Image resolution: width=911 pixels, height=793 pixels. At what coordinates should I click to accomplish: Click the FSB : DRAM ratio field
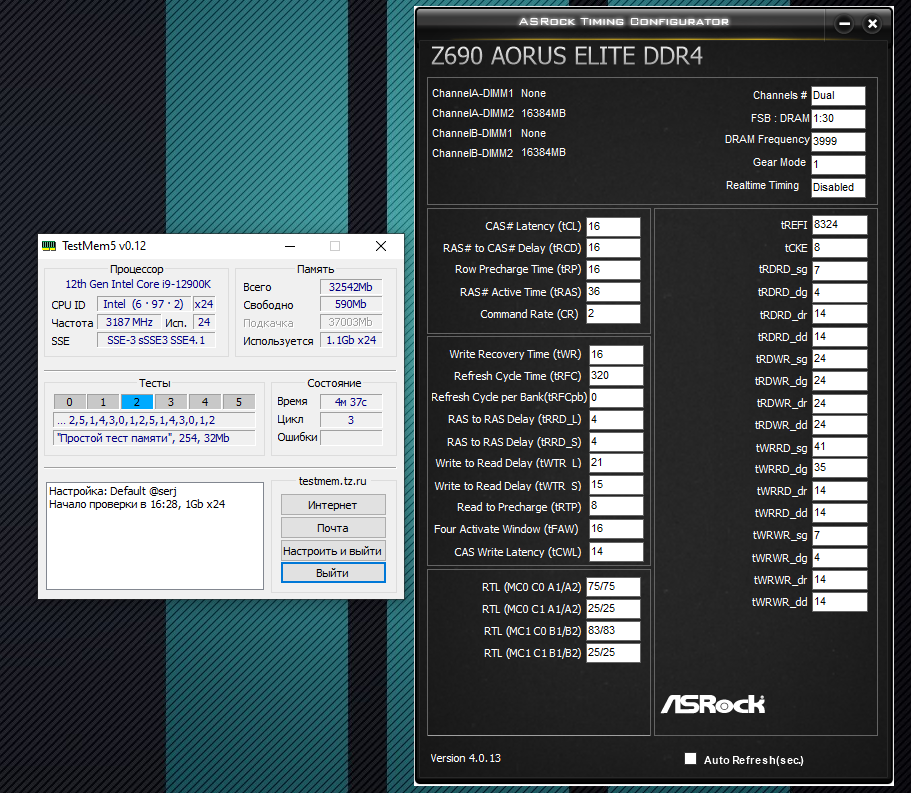[838, 119]
